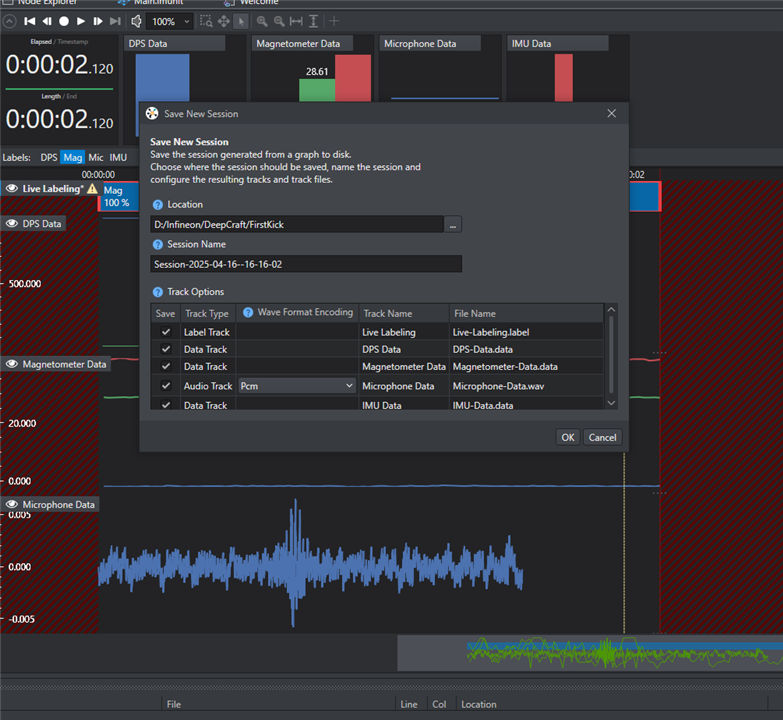Click the green 28.61 Magnetometer bar
Screen dimensions: 783x720
(x=317, y=90)
